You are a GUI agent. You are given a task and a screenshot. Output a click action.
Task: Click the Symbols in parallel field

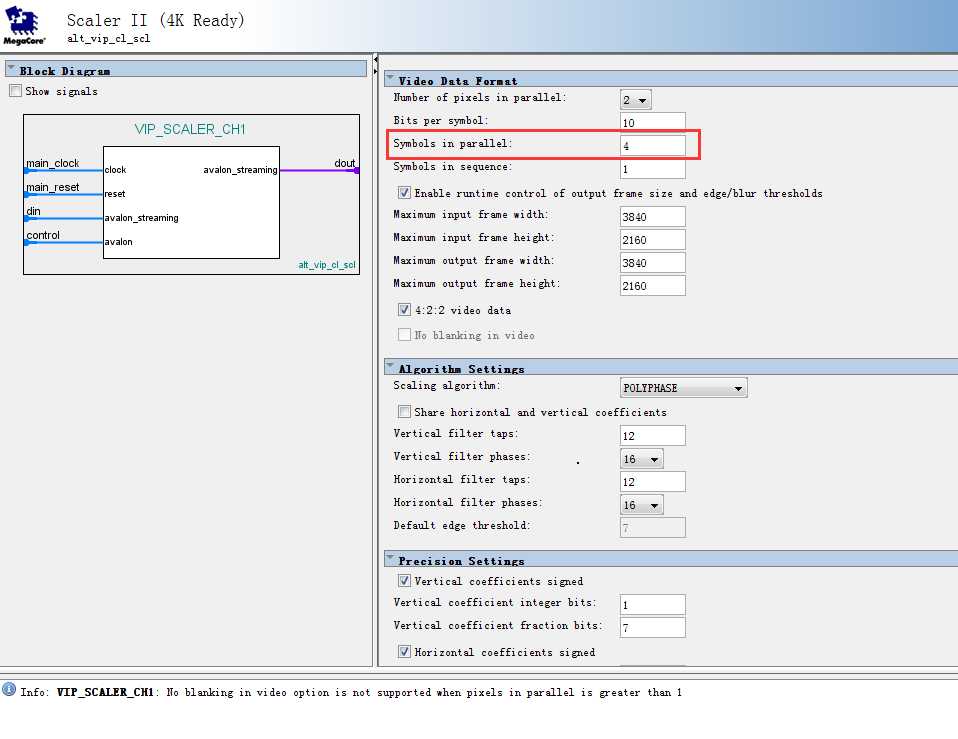pyautogui.click(x=653, y=145)
